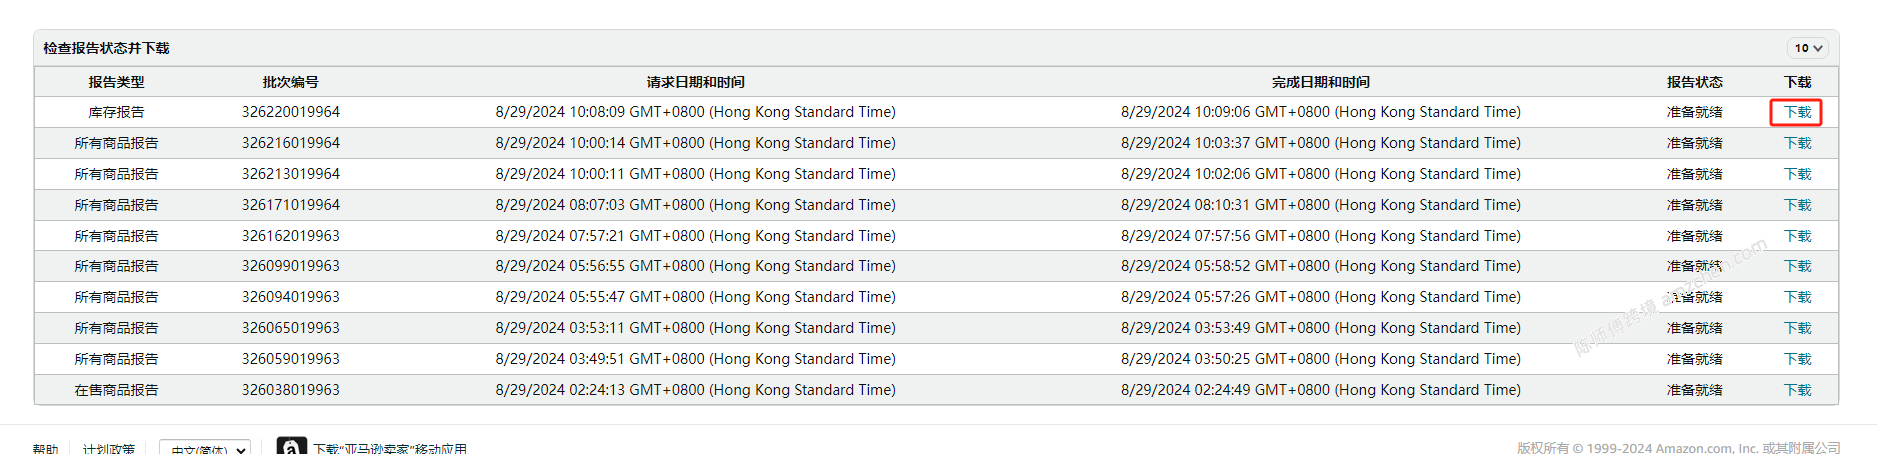
Task: Click the Amazon Seller app icon
Action: tap(291, 447)
